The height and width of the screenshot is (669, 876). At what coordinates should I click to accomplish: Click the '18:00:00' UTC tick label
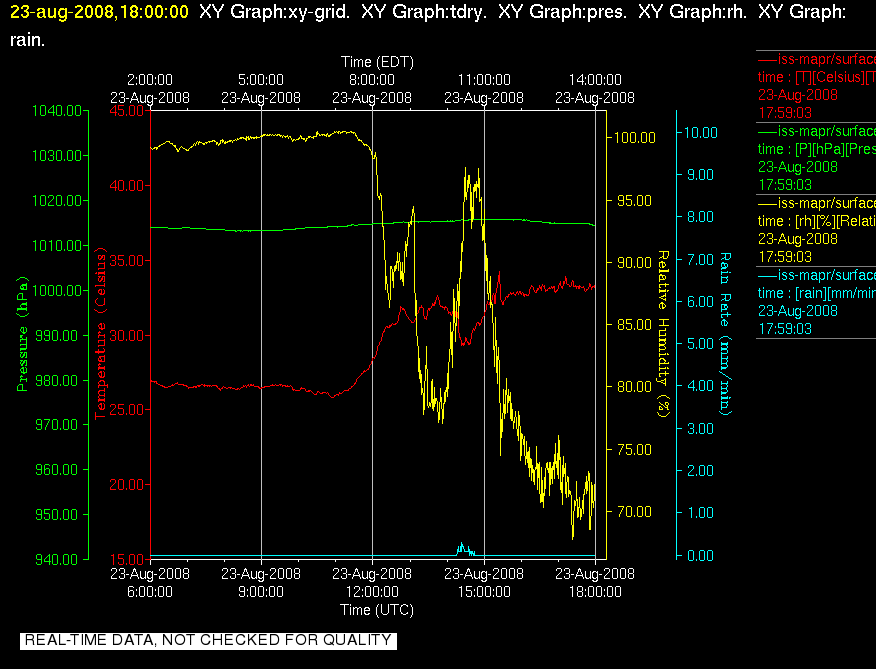(595, 592)
